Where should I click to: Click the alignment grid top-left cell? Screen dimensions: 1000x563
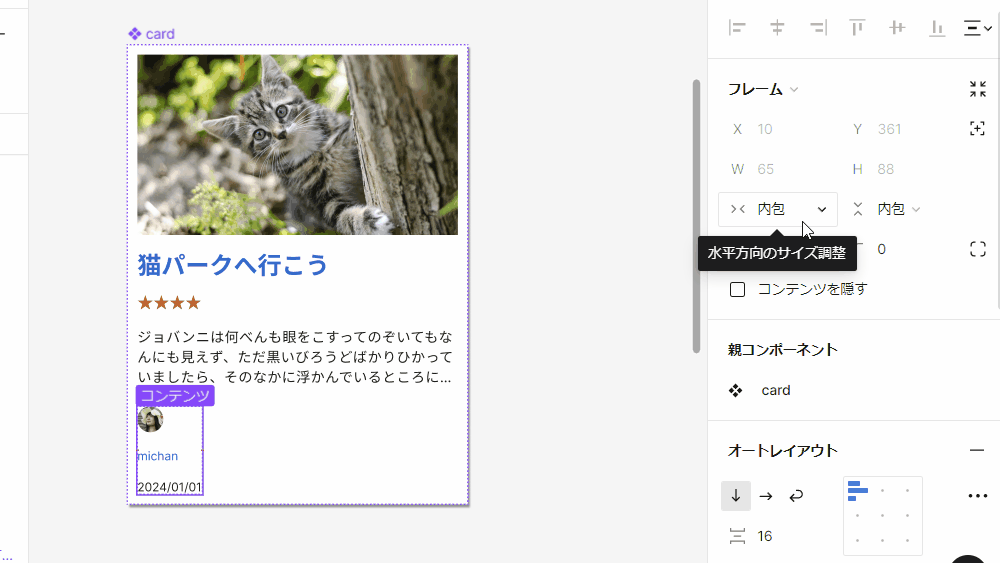coord(858,490)
